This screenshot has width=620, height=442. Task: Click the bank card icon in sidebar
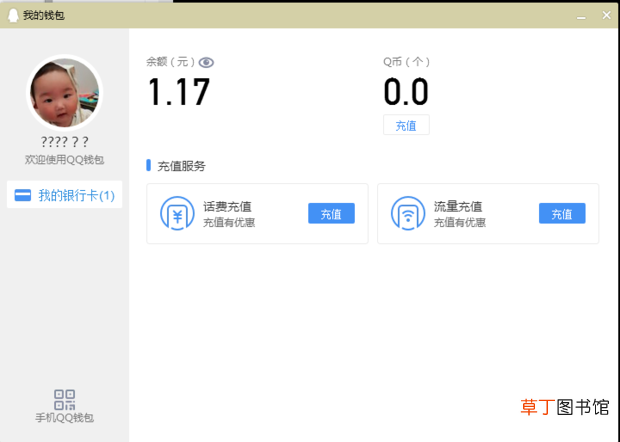tap(23, 195)
